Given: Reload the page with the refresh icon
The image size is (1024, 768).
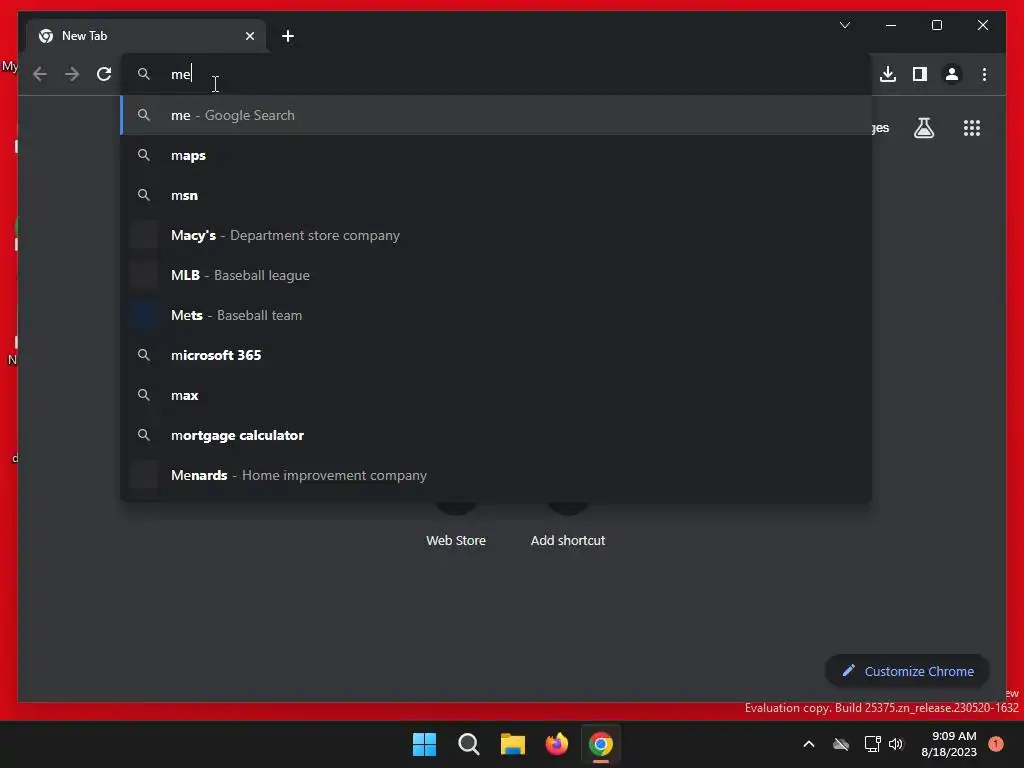Looking at the screenshot, I should coord(104,74).
